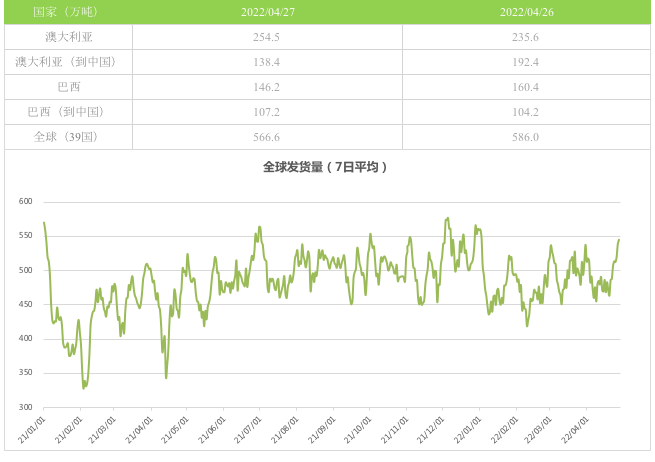Click the value 138.4
This screenshot has width=655, height=462.
[266, 62]
